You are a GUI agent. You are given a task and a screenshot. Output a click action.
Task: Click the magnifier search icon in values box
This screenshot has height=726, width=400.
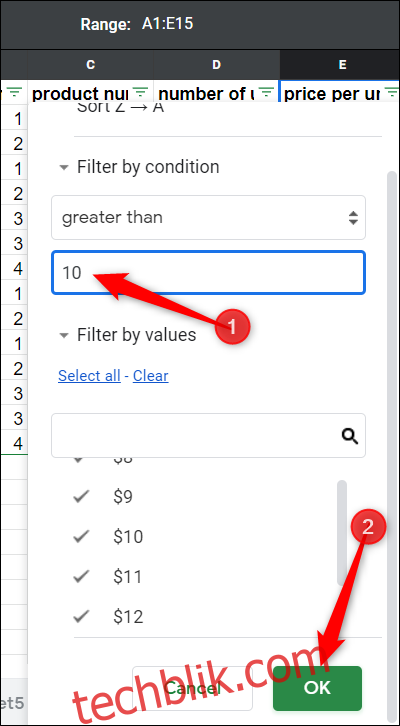tap(350, 436)
